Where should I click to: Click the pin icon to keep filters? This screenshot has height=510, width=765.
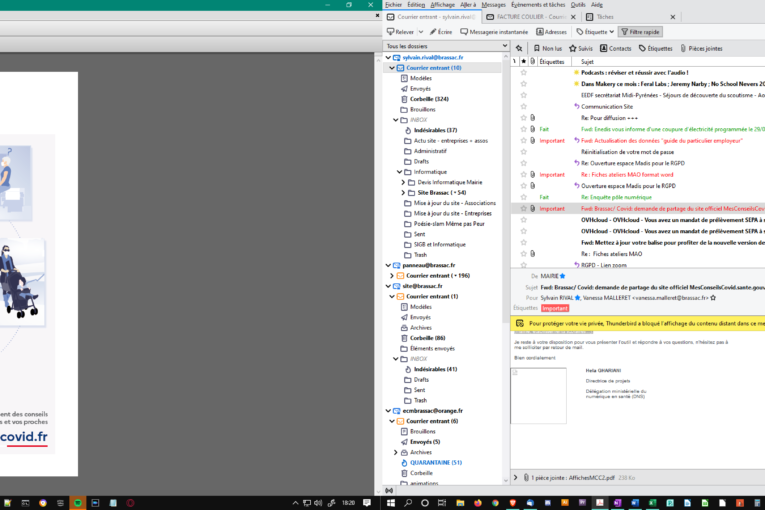click(x=518, y=48)
